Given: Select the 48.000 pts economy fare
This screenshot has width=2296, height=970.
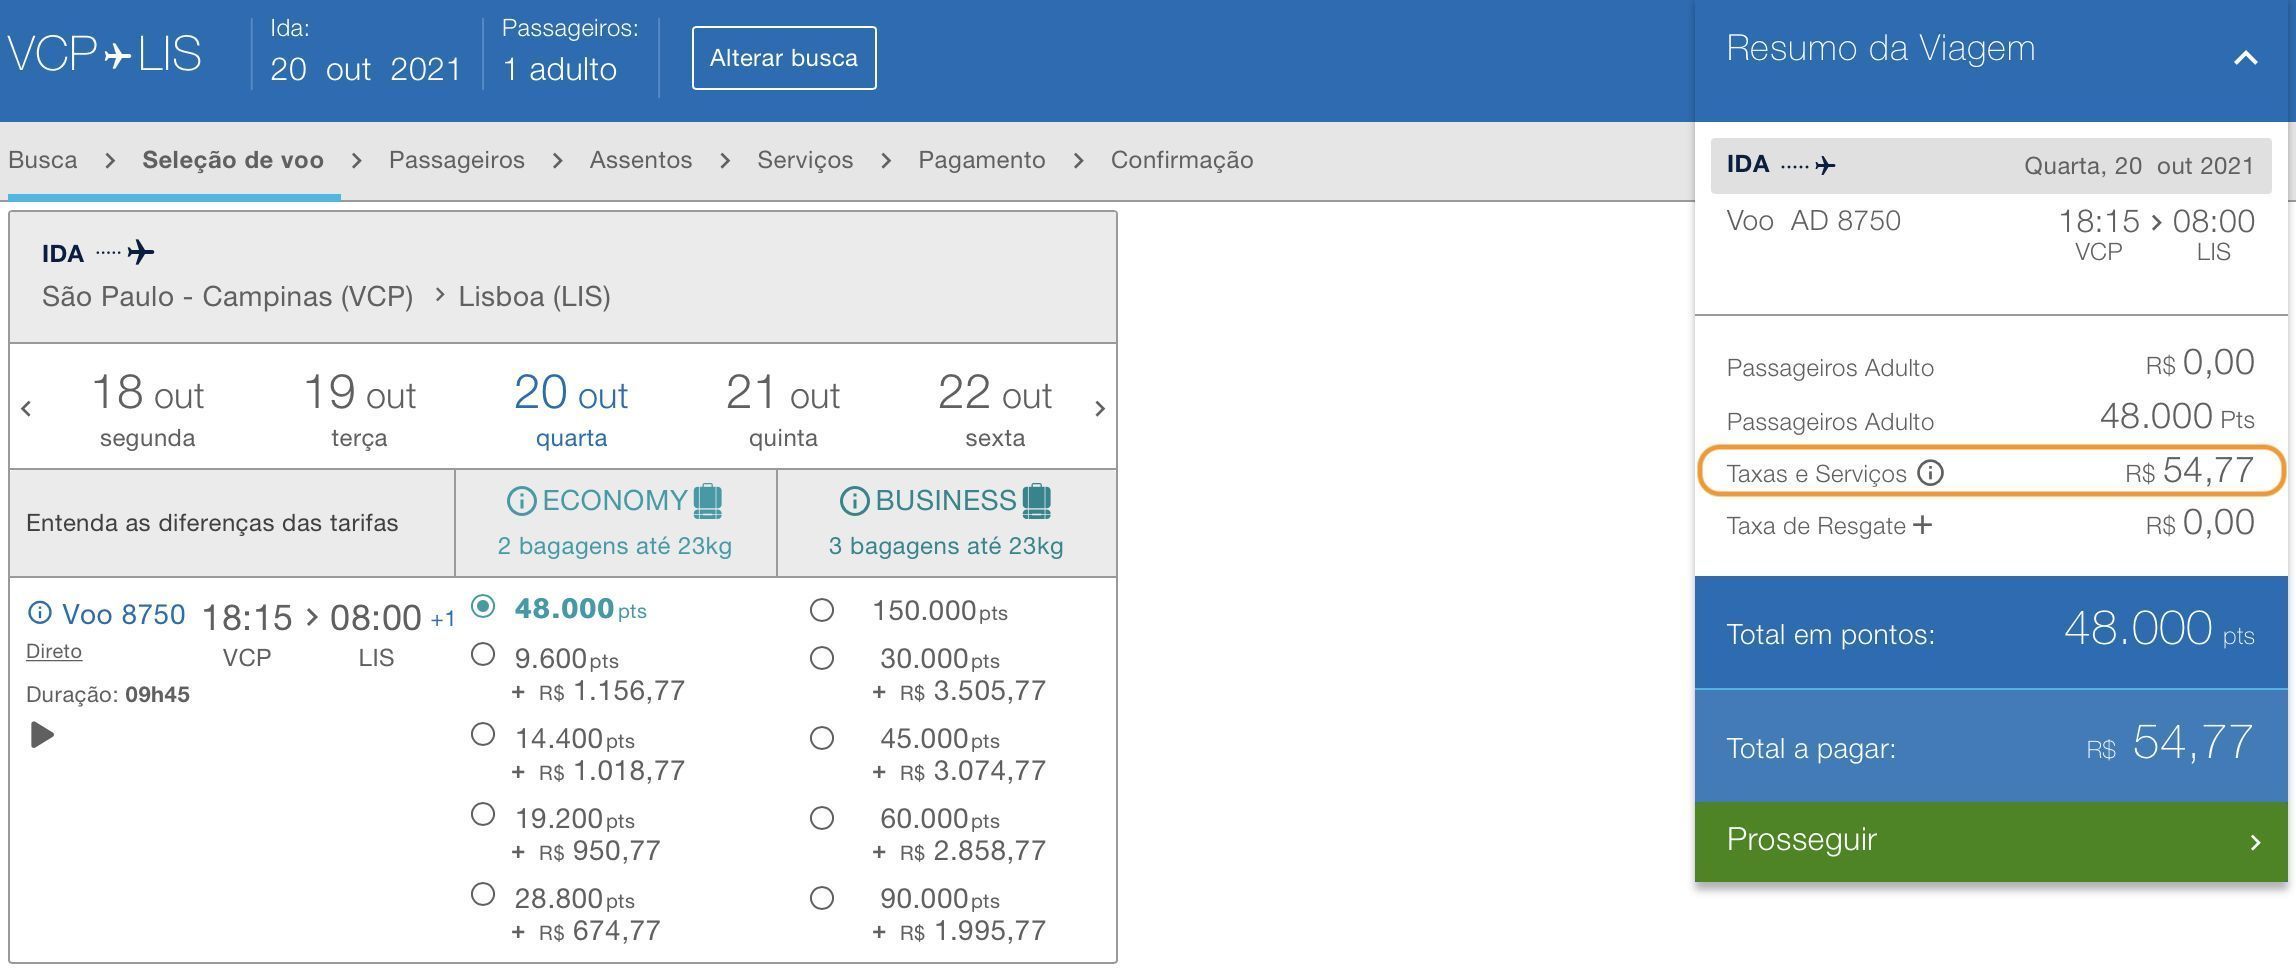Looking at the screenshot, I should pyautogui.click(x=483, y=607).
